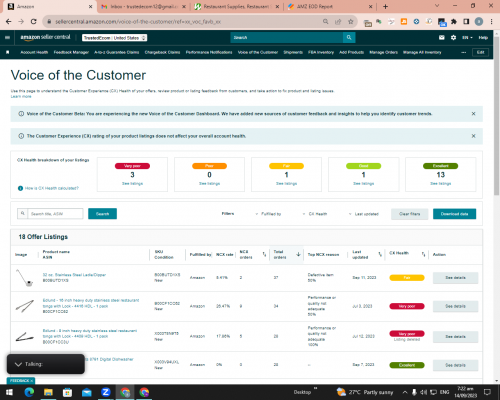Screen dimensions: 500x400
Task: Open the Seller Central hamburger menu
Action: (x=7, y=38)
